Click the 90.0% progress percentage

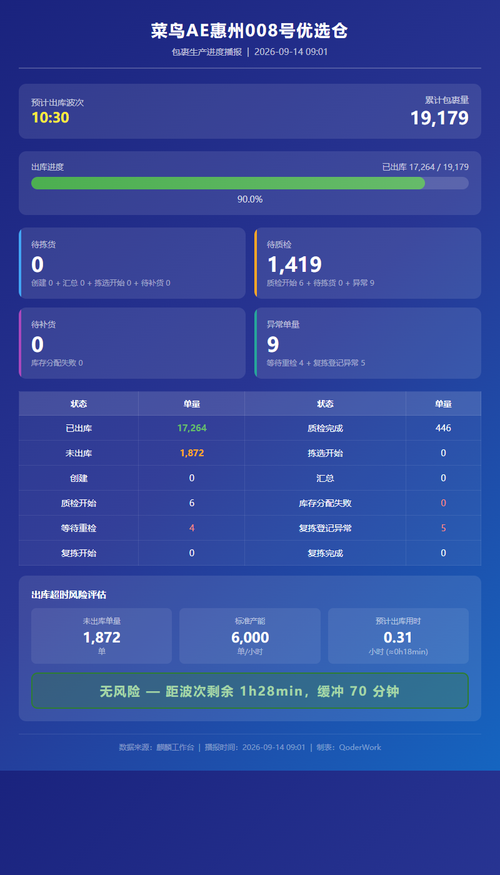249,199
